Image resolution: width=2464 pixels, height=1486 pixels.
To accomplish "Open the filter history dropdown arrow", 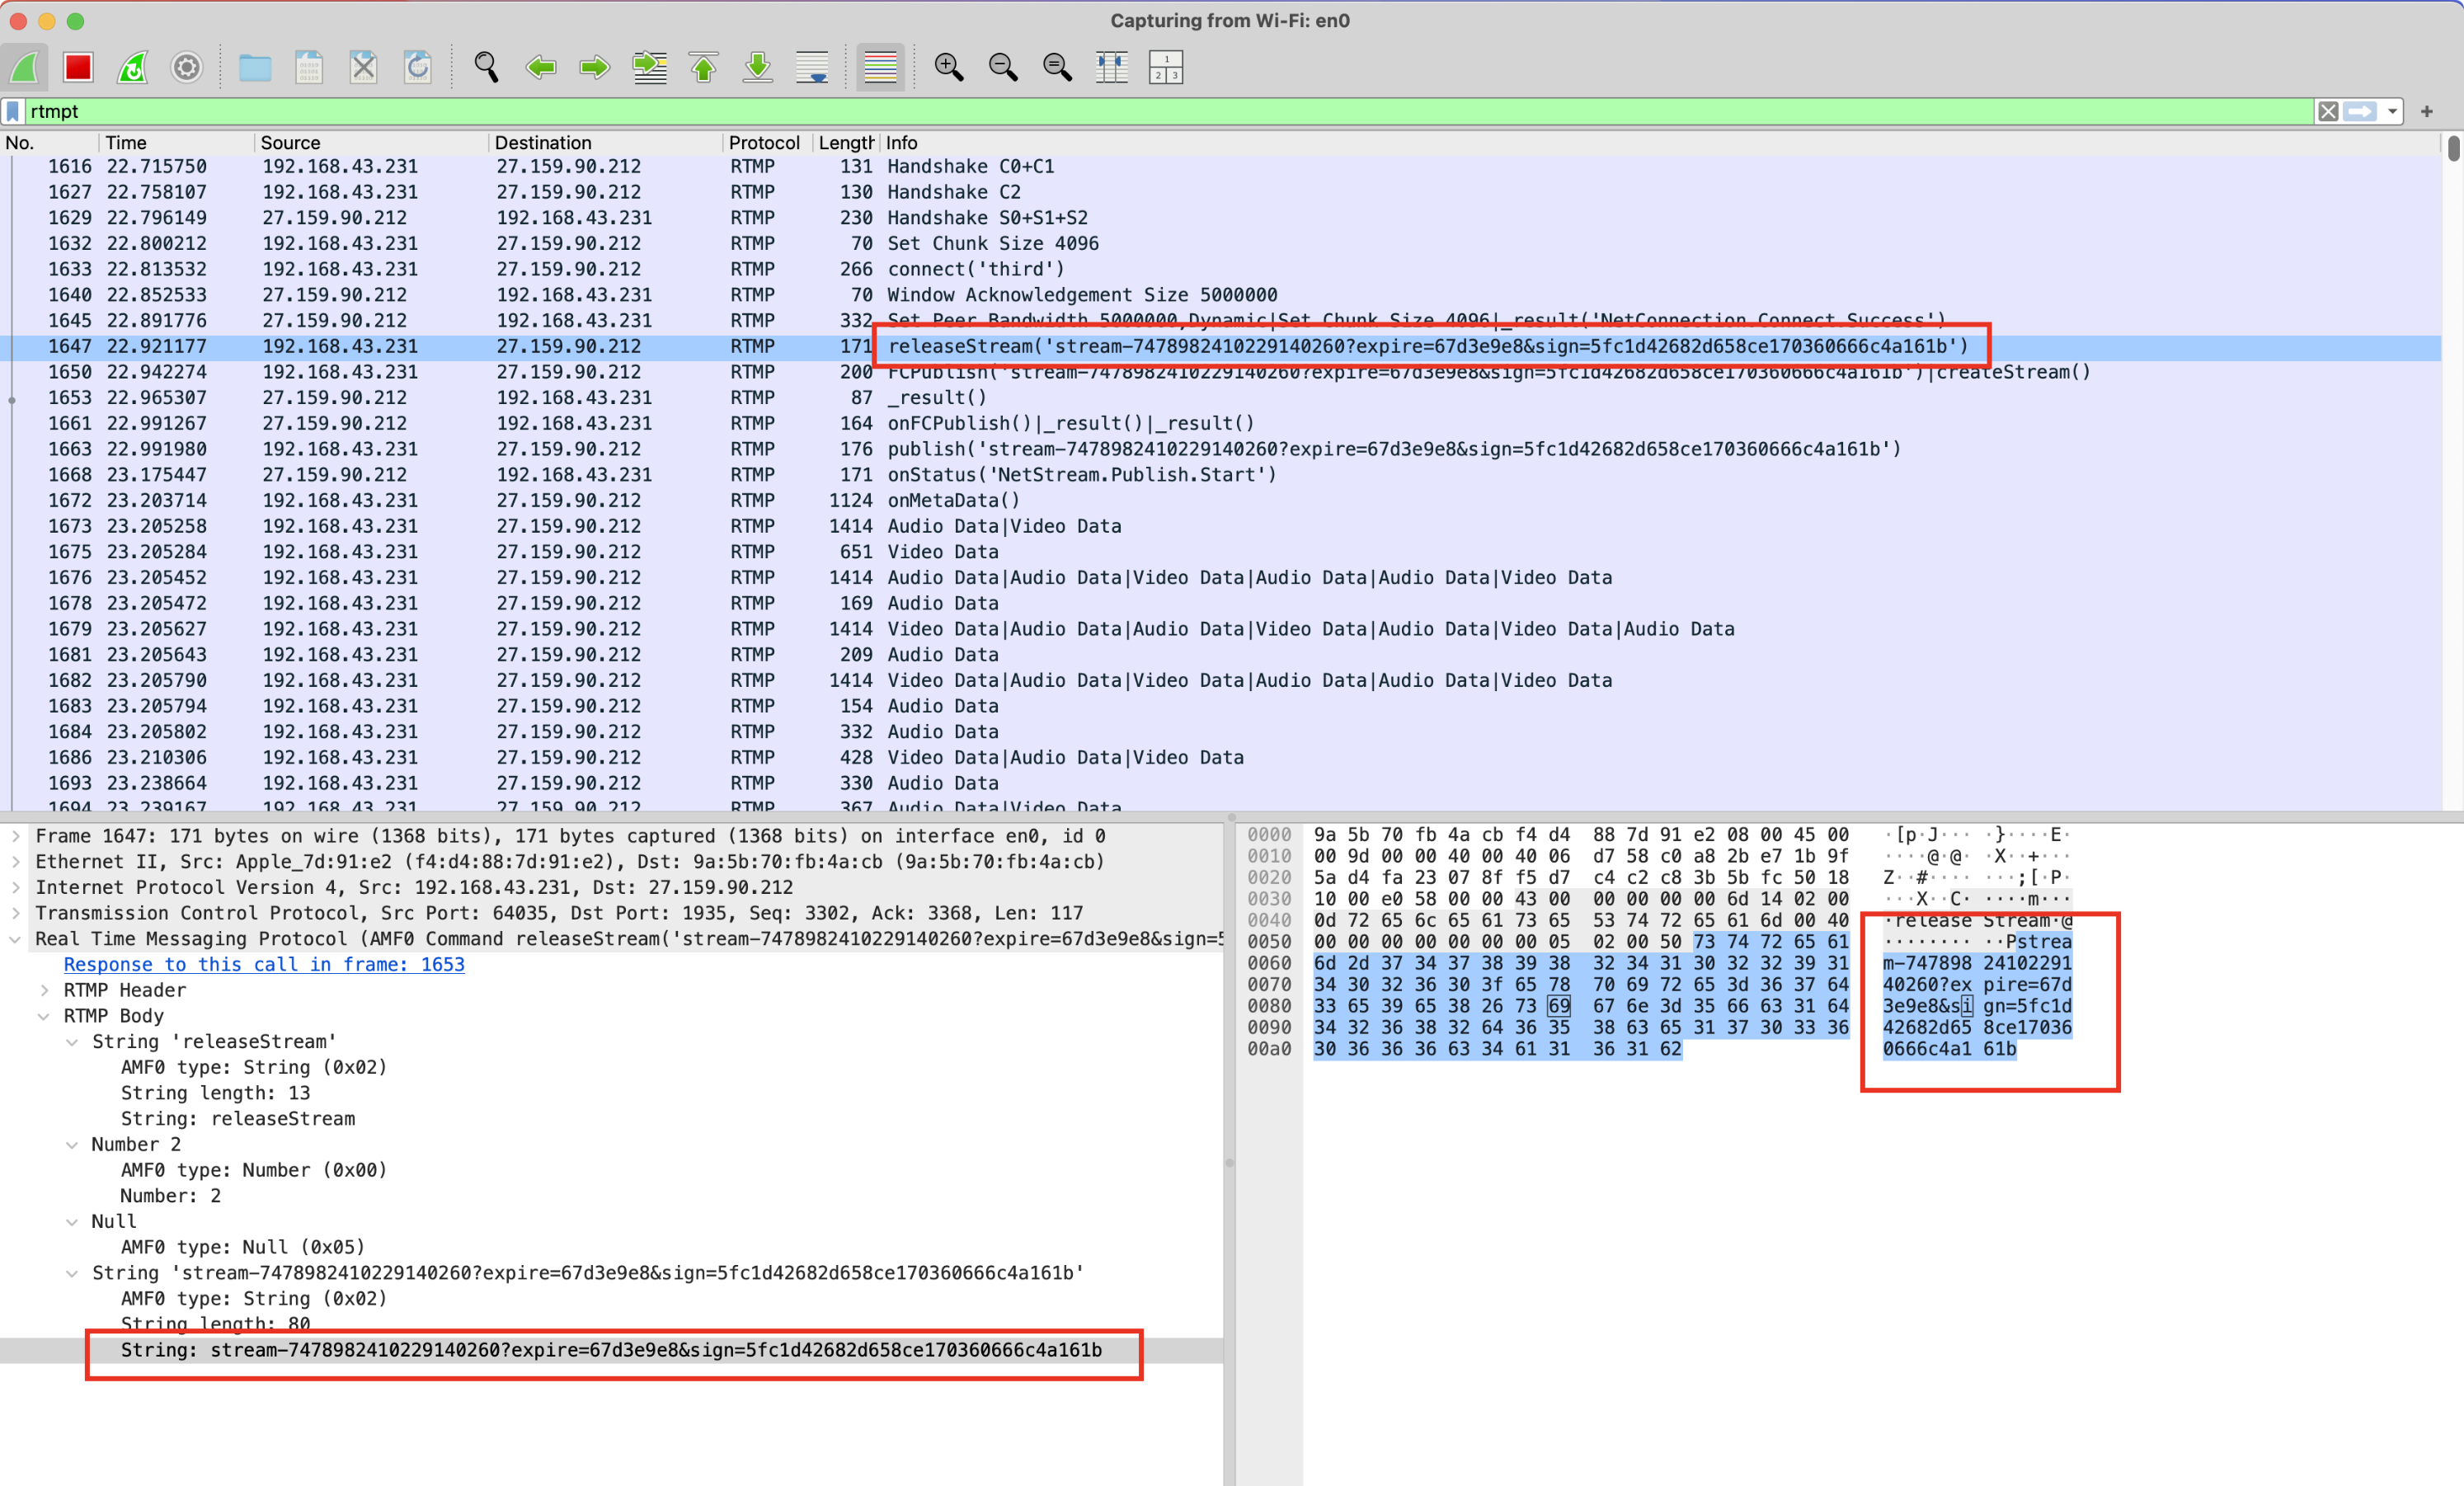I will coord(2392,111).
